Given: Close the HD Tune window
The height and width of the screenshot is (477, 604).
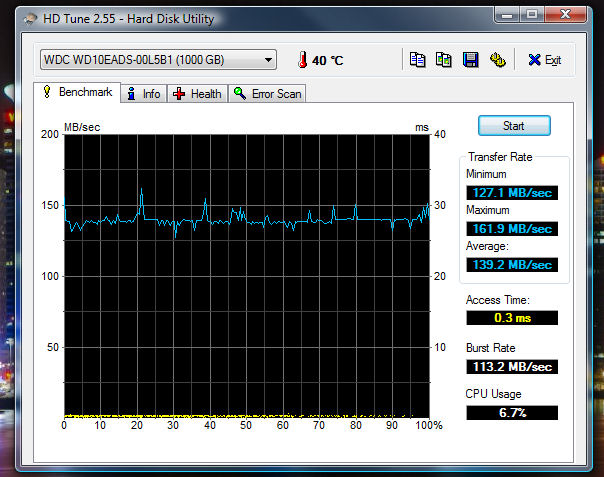Looking at the screenshot, I should pyautogui.click(x=565, y=15).
